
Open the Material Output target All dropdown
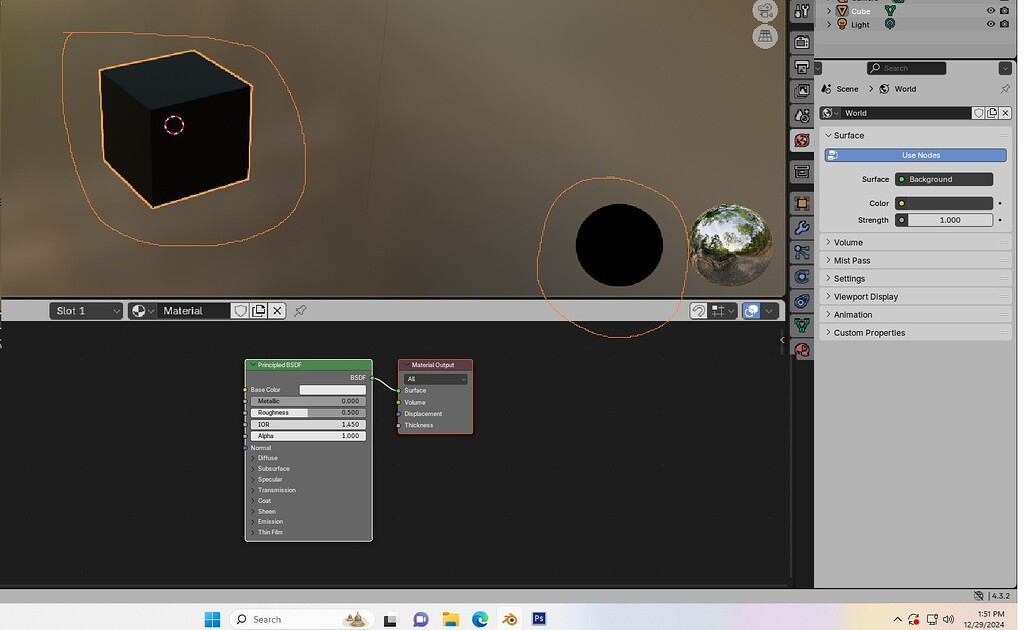pos(436,379)
